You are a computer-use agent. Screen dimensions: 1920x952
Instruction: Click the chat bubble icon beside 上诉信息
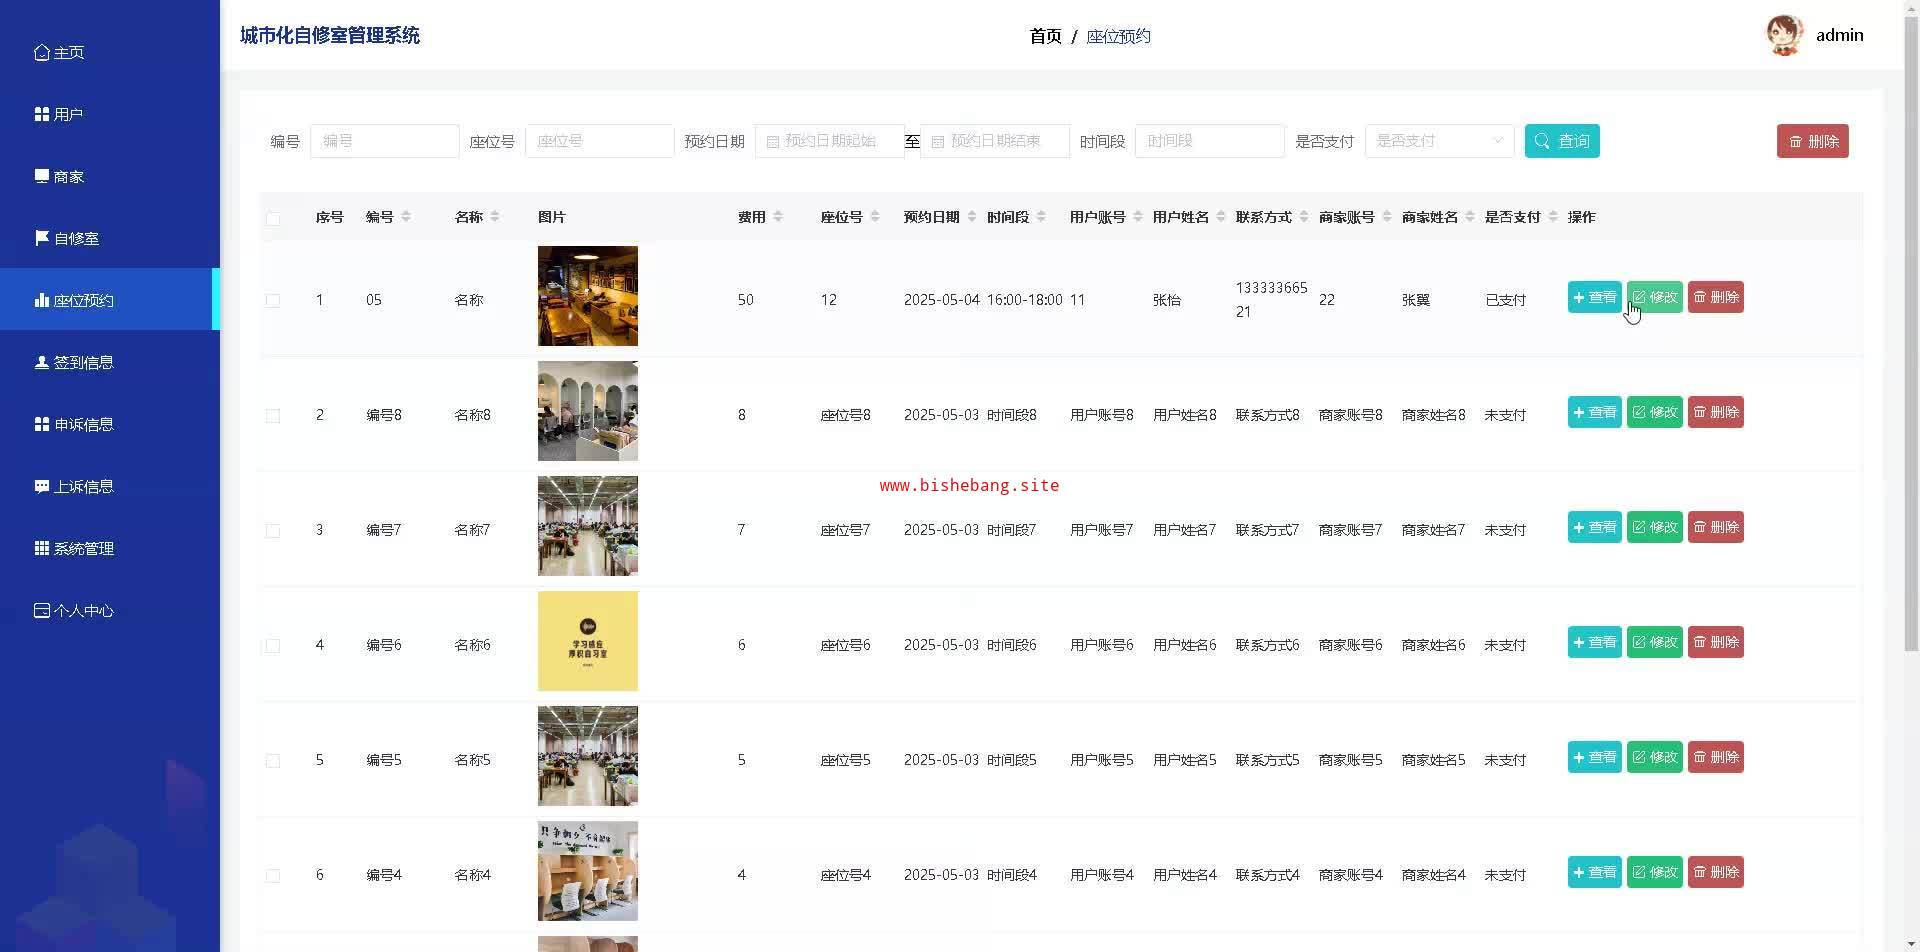[41, 486]
